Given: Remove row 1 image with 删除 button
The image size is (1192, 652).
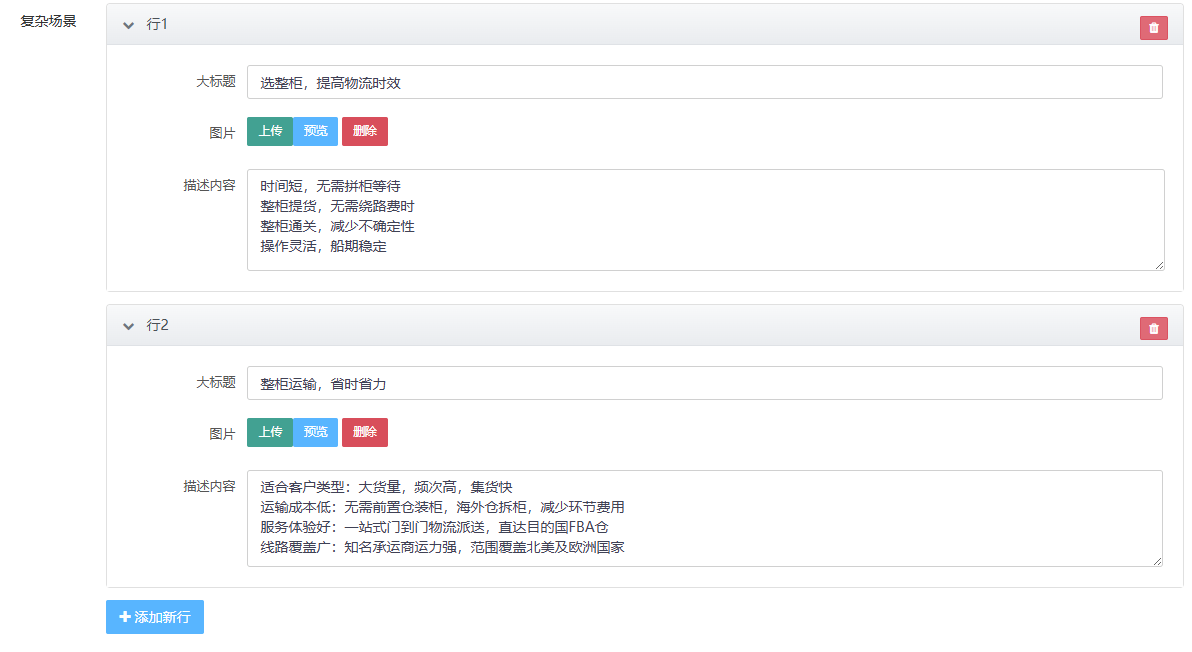Looking at the screenshot, I should pyautogui.click(x=364, y=131).
